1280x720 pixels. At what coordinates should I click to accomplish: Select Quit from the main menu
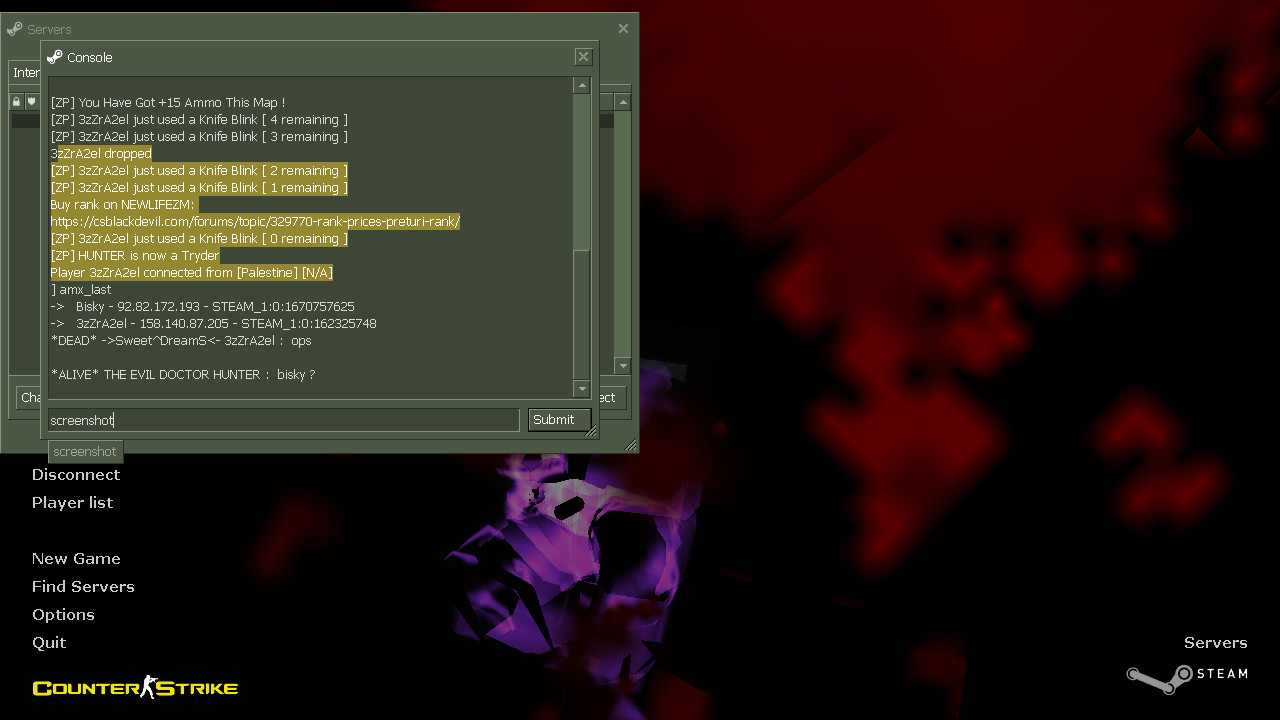tap(49, 642)
